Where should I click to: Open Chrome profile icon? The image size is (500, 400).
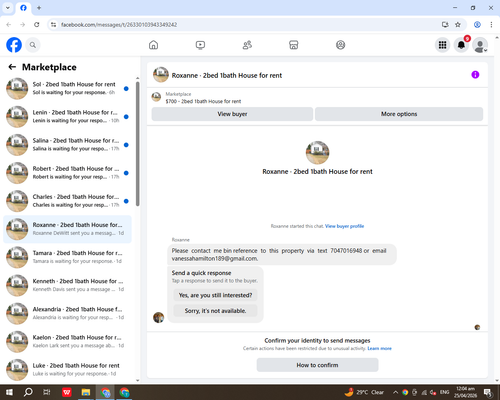(477, 25)
